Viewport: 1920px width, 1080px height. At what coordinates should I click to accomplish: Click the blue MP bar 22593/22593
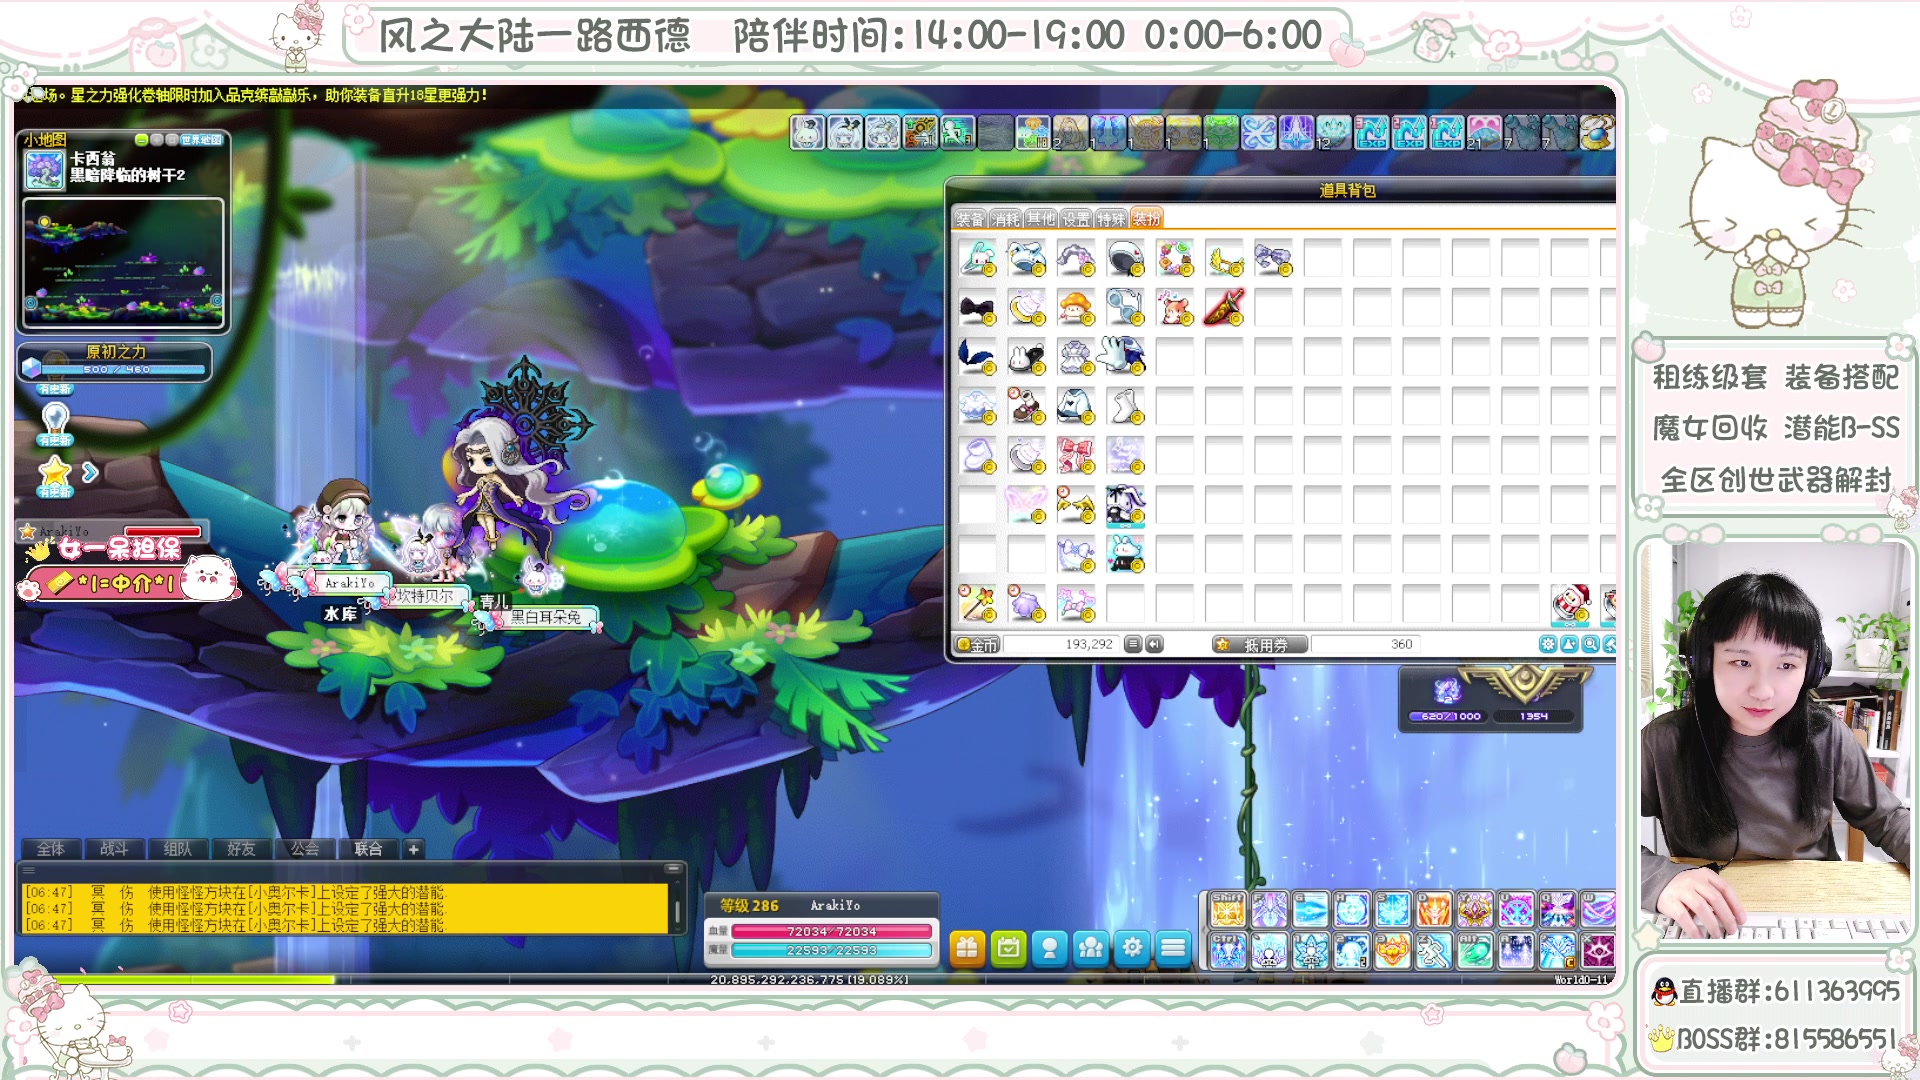(831, 950)
